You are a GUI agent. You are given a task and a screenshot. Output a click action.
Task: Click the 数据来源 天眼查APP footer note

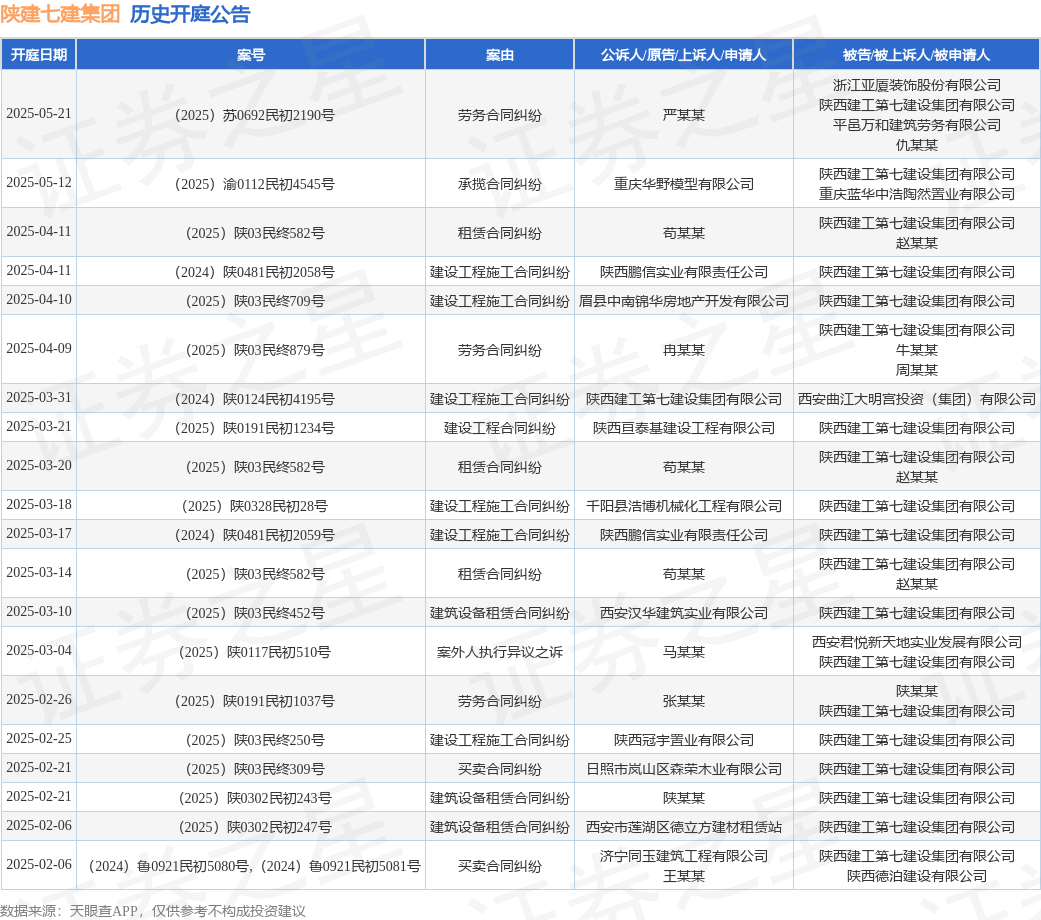[x=153, y=911]
